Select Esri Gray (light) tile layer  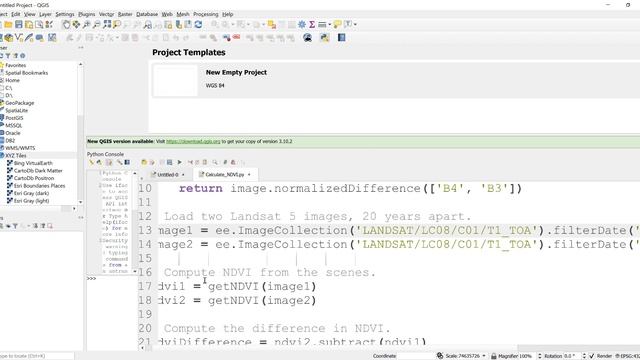tap(31, 201)
